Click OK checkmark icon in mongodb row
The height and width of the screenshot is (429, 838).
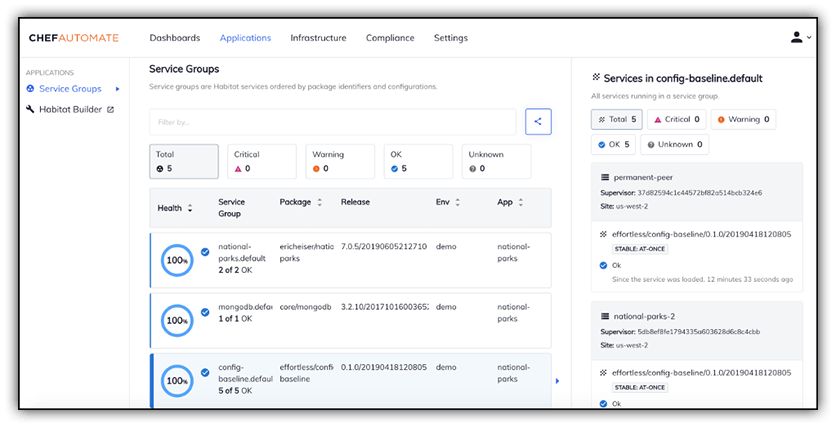(x=205, y=313)
